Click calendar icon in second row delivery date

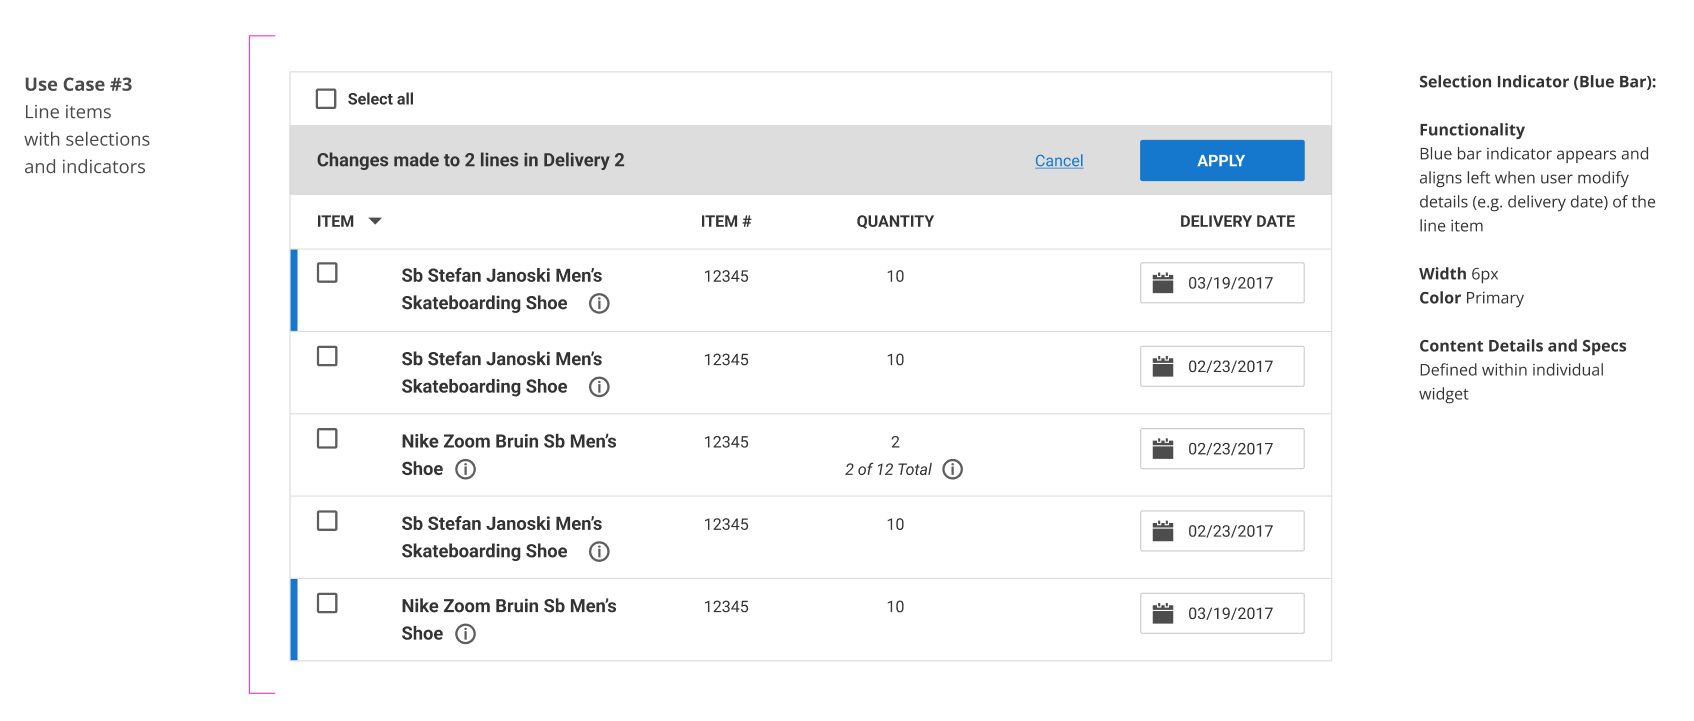point(1163,366)
